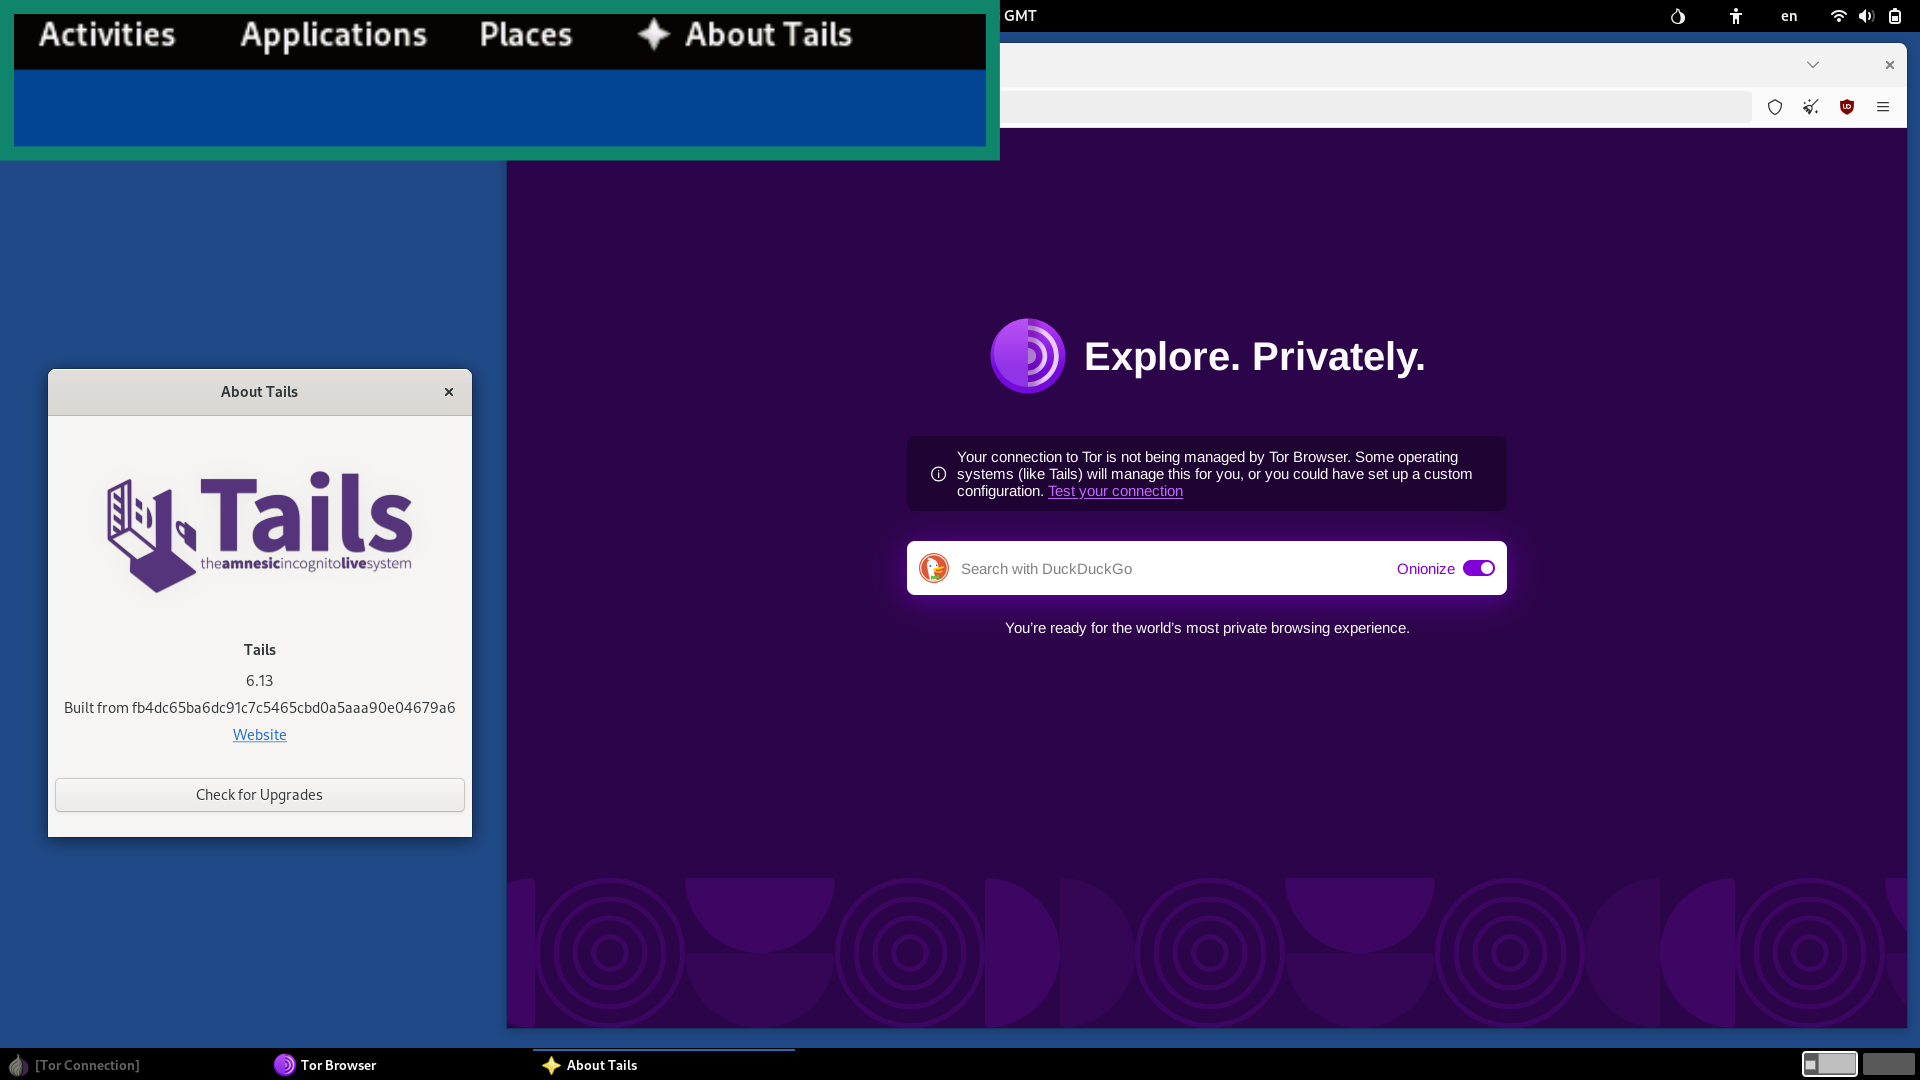Click the volume icon in the top bar
1920x1080 pixels.
coord(1866,16)
